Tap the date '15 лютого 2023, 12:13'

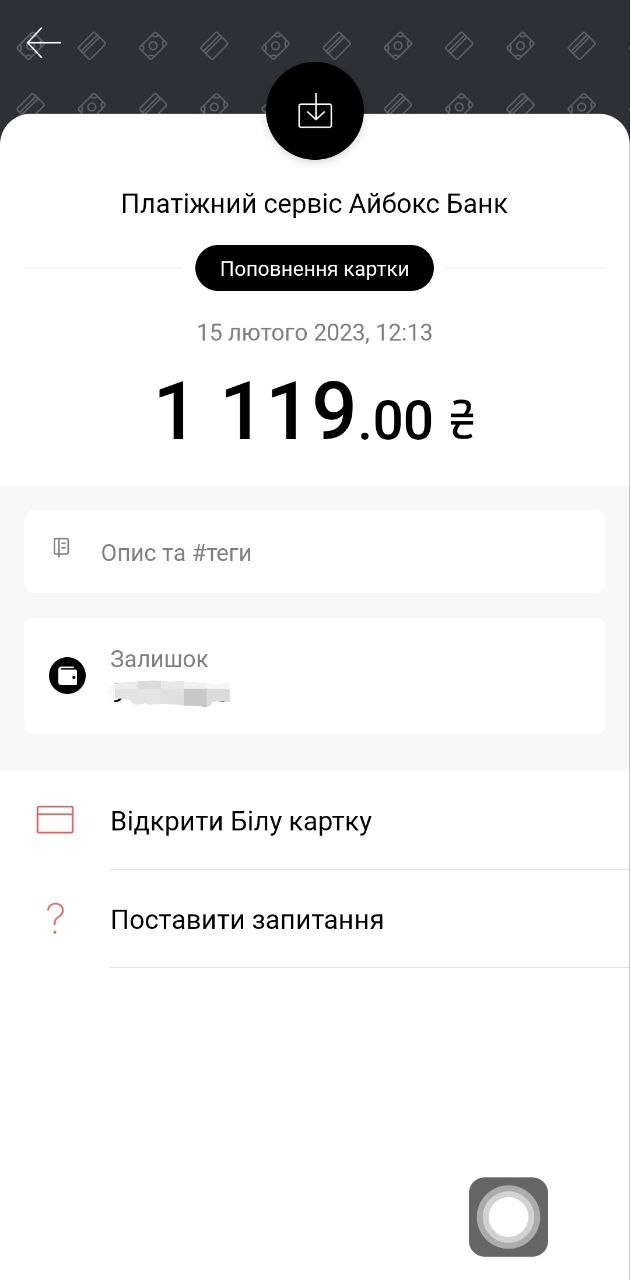tap(315, 332)
